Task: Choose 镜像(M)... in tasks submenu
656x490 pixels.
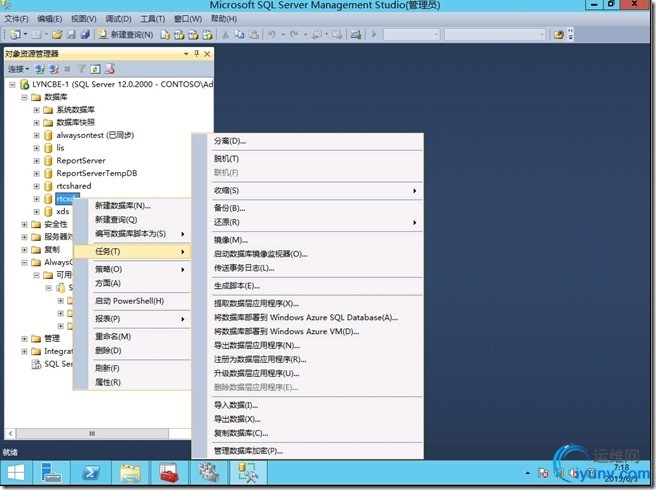Action: [307, 240]
